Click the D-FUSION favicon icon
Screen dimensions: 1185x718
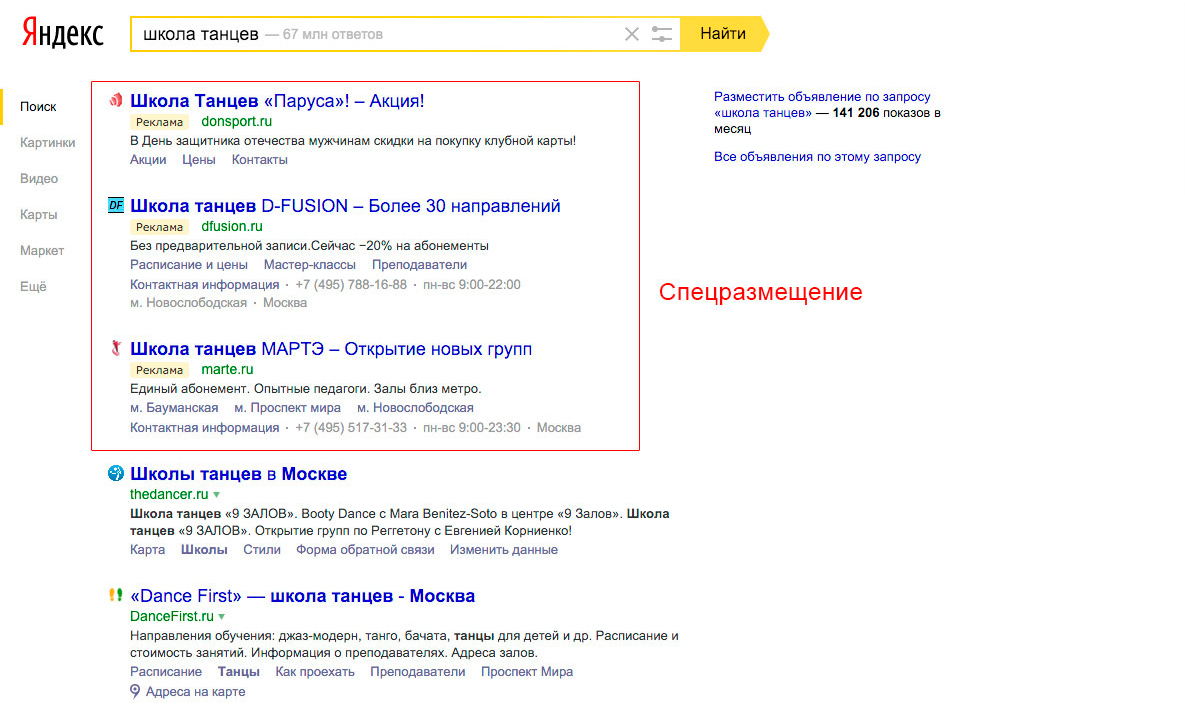(116, 205)
